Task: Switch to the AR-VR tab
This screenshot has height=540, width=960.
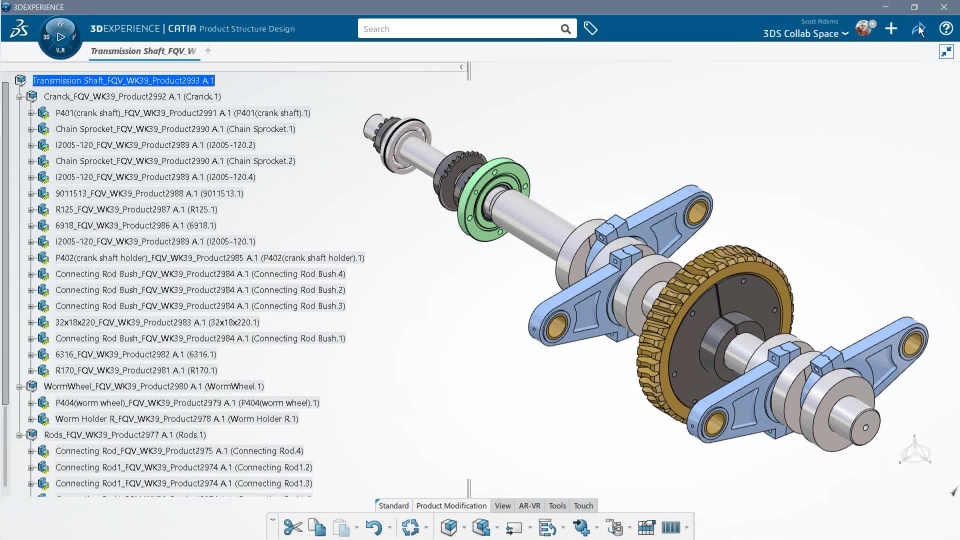Action: click(530, 506)
